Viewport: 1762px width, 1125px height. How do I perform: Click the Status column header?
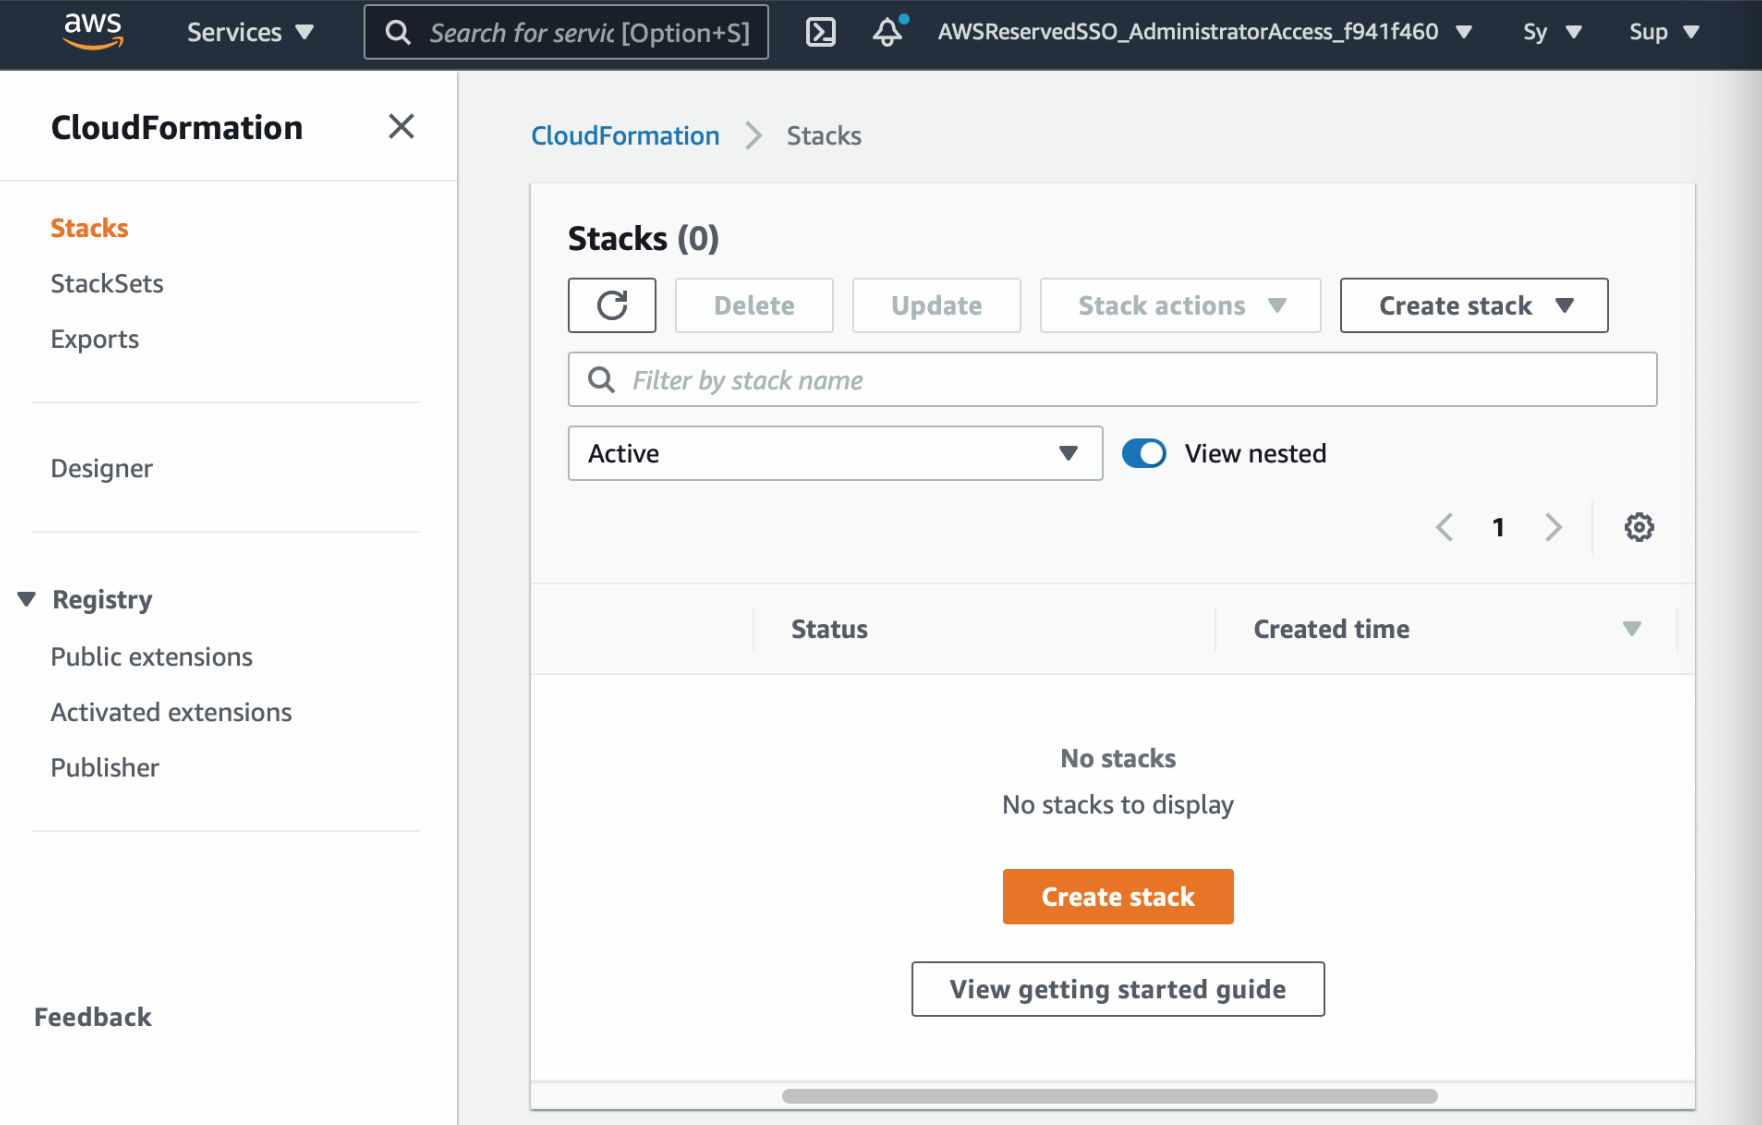click(x=829, y=629)
